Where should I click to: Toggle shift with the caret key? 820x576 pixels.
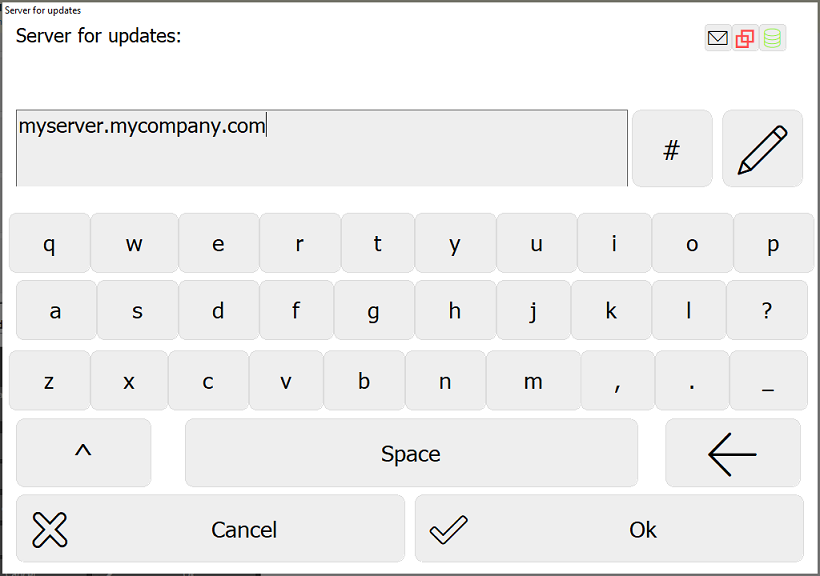click(x=84, y=453)
